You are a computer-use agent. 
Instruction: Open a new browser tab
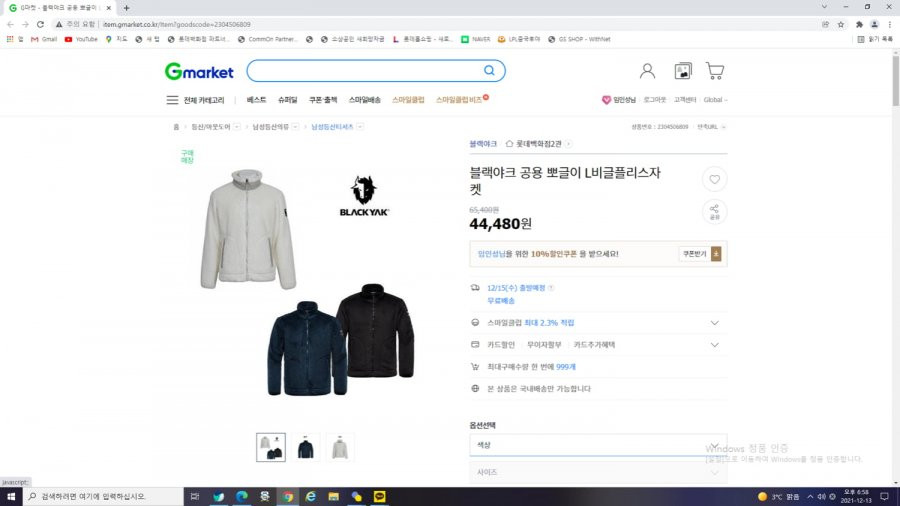pos(126,8)
